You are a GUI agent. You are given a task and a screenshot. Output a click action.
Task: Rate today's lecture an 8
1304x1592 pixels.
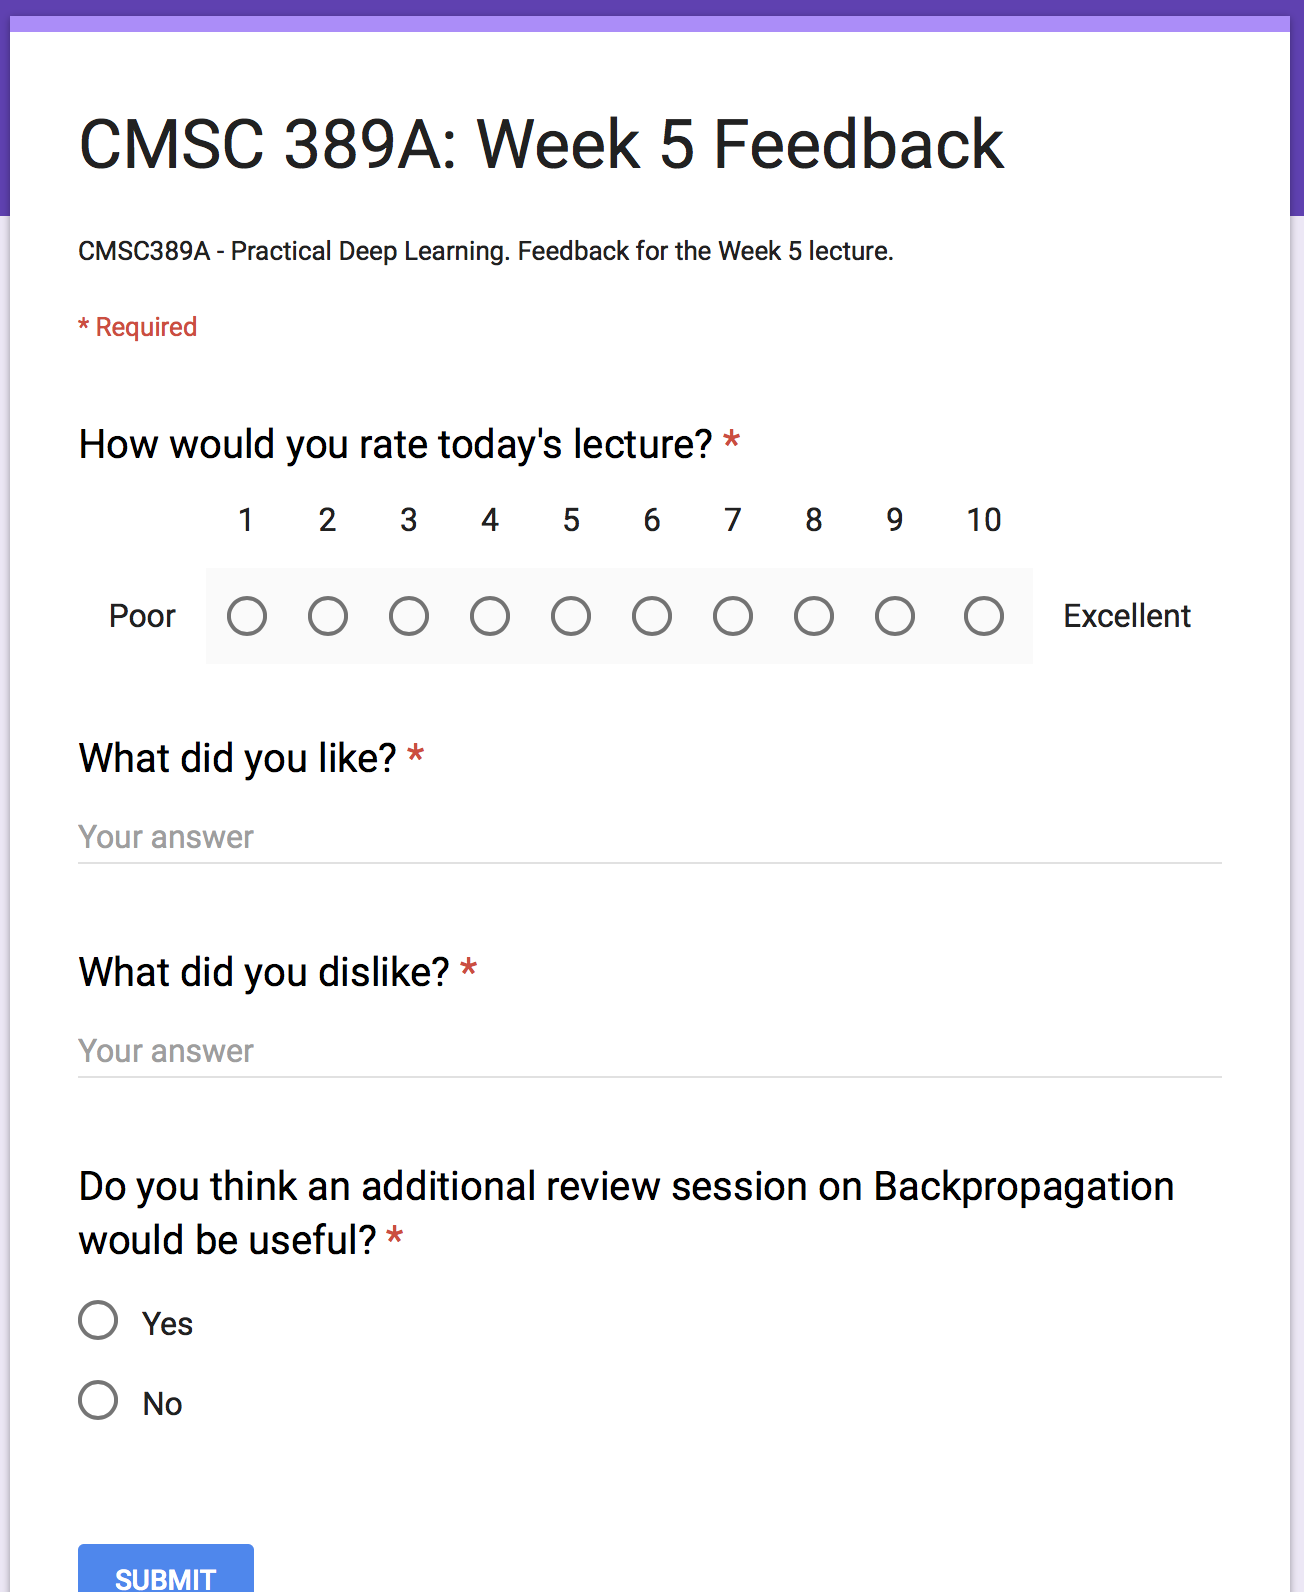pos(814,616)
